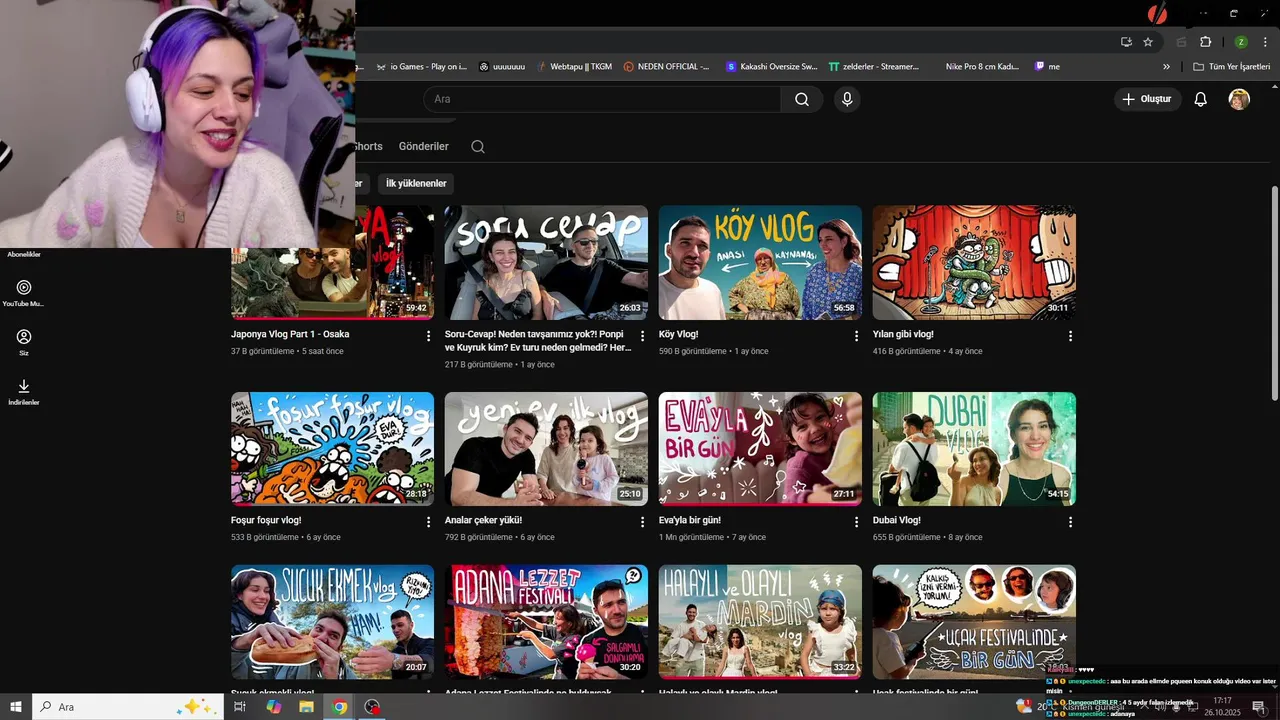
Task: Open the YouTube account avatar menu
Action: coord(1239,99)
